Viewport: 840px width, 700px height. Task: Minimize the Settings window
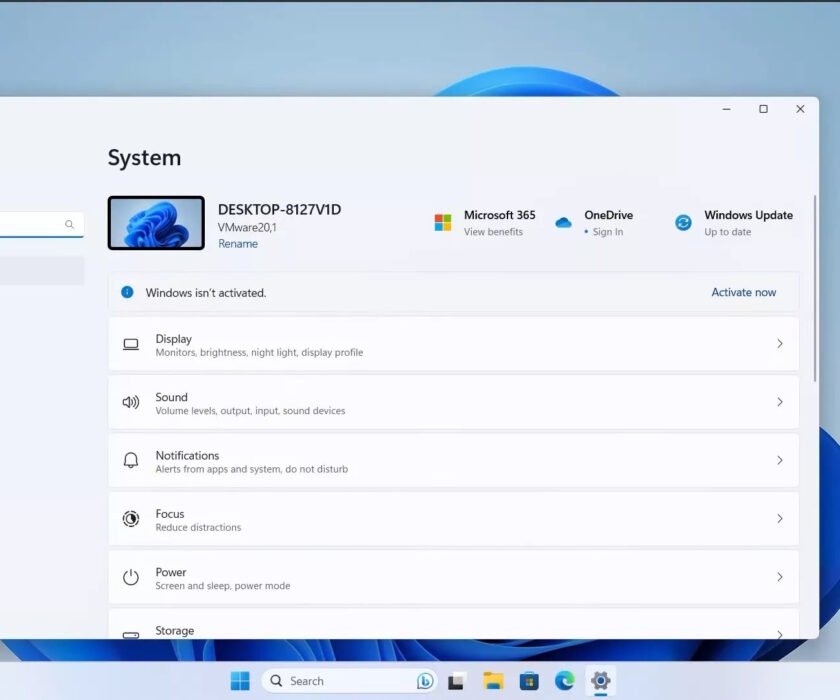(726, 109)
